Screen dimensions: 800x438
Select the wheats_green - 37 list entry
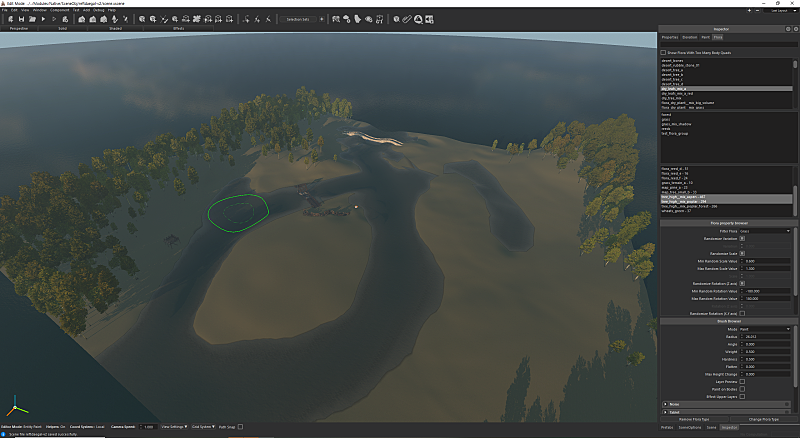tap(674, 211)
